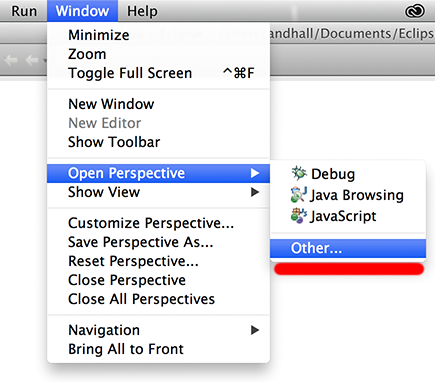Expand the Show View submenu arrow
Viewport: 435px width, 382px height.
tap(255, 192)
